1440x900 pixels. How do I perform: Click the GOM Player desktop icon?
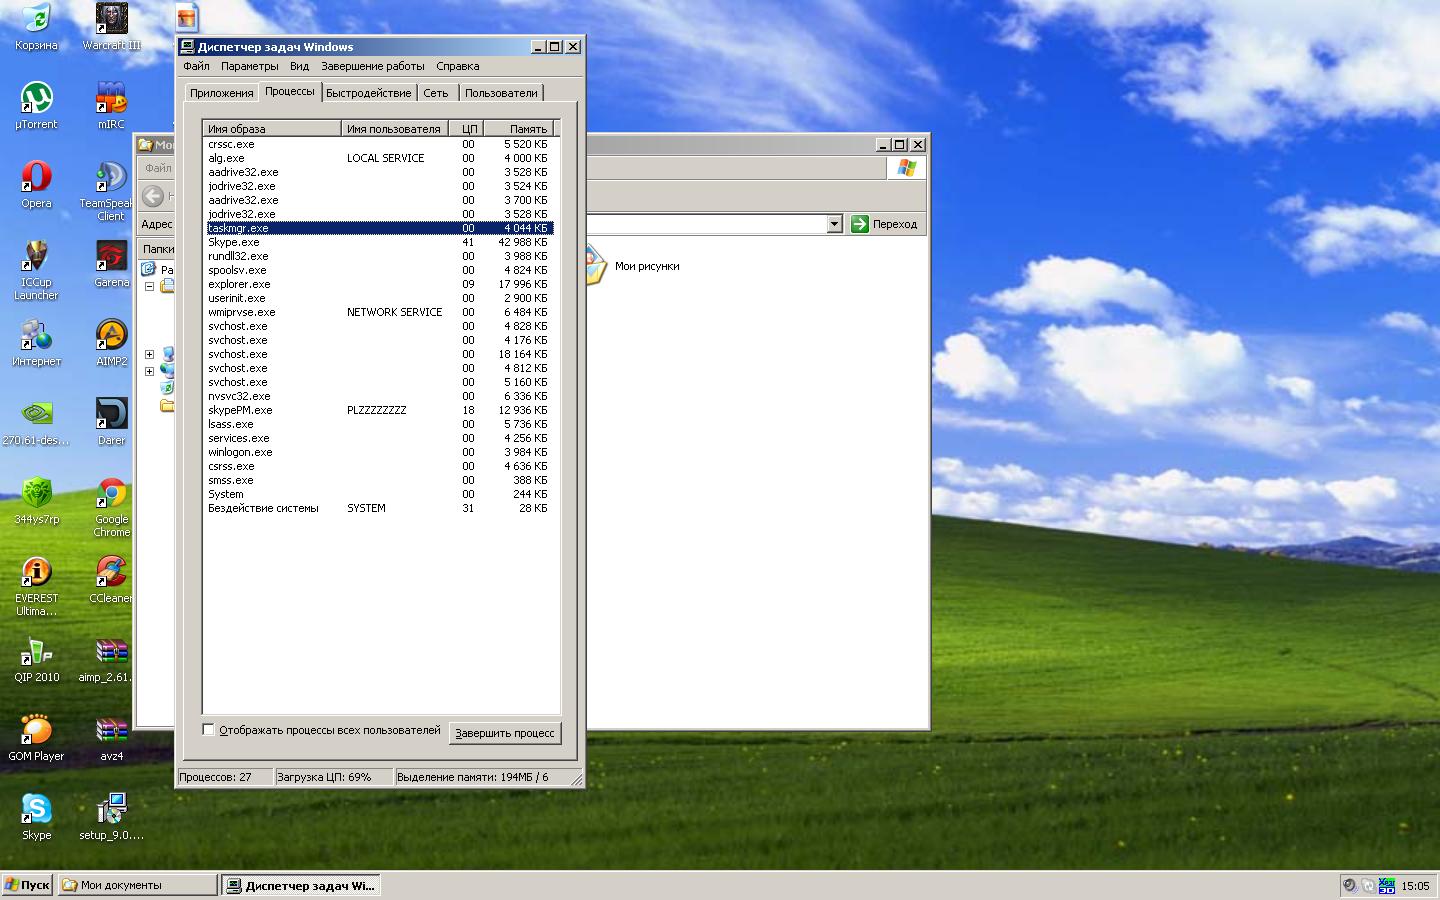click(x=37, y=732)
